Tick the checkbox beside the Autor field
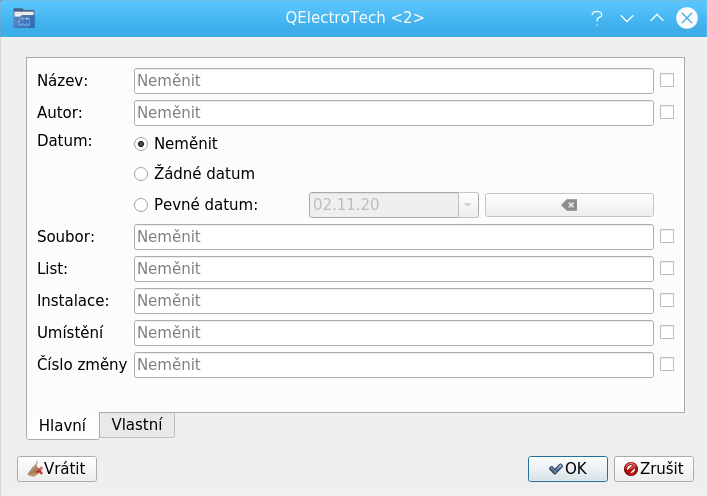Image resolution: width=707 pixels, height=496 pixels. pos(667,112)
